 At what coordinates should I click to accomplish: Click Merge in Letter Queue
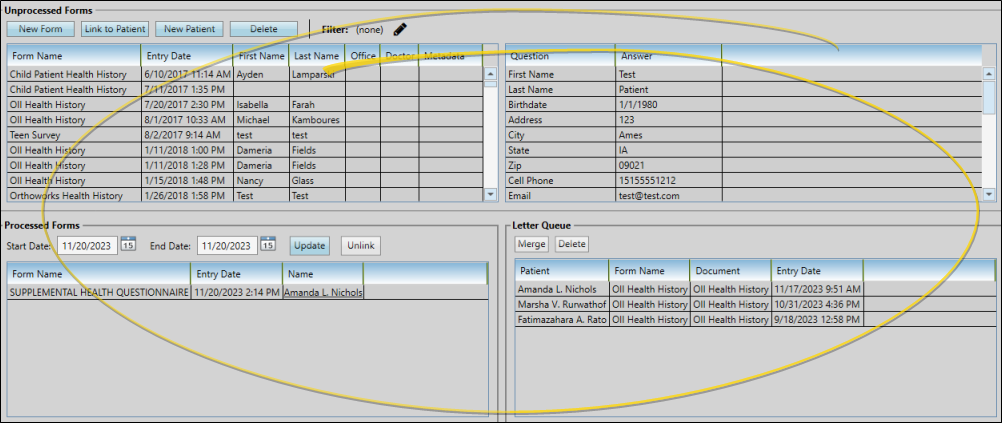[531, 244]
